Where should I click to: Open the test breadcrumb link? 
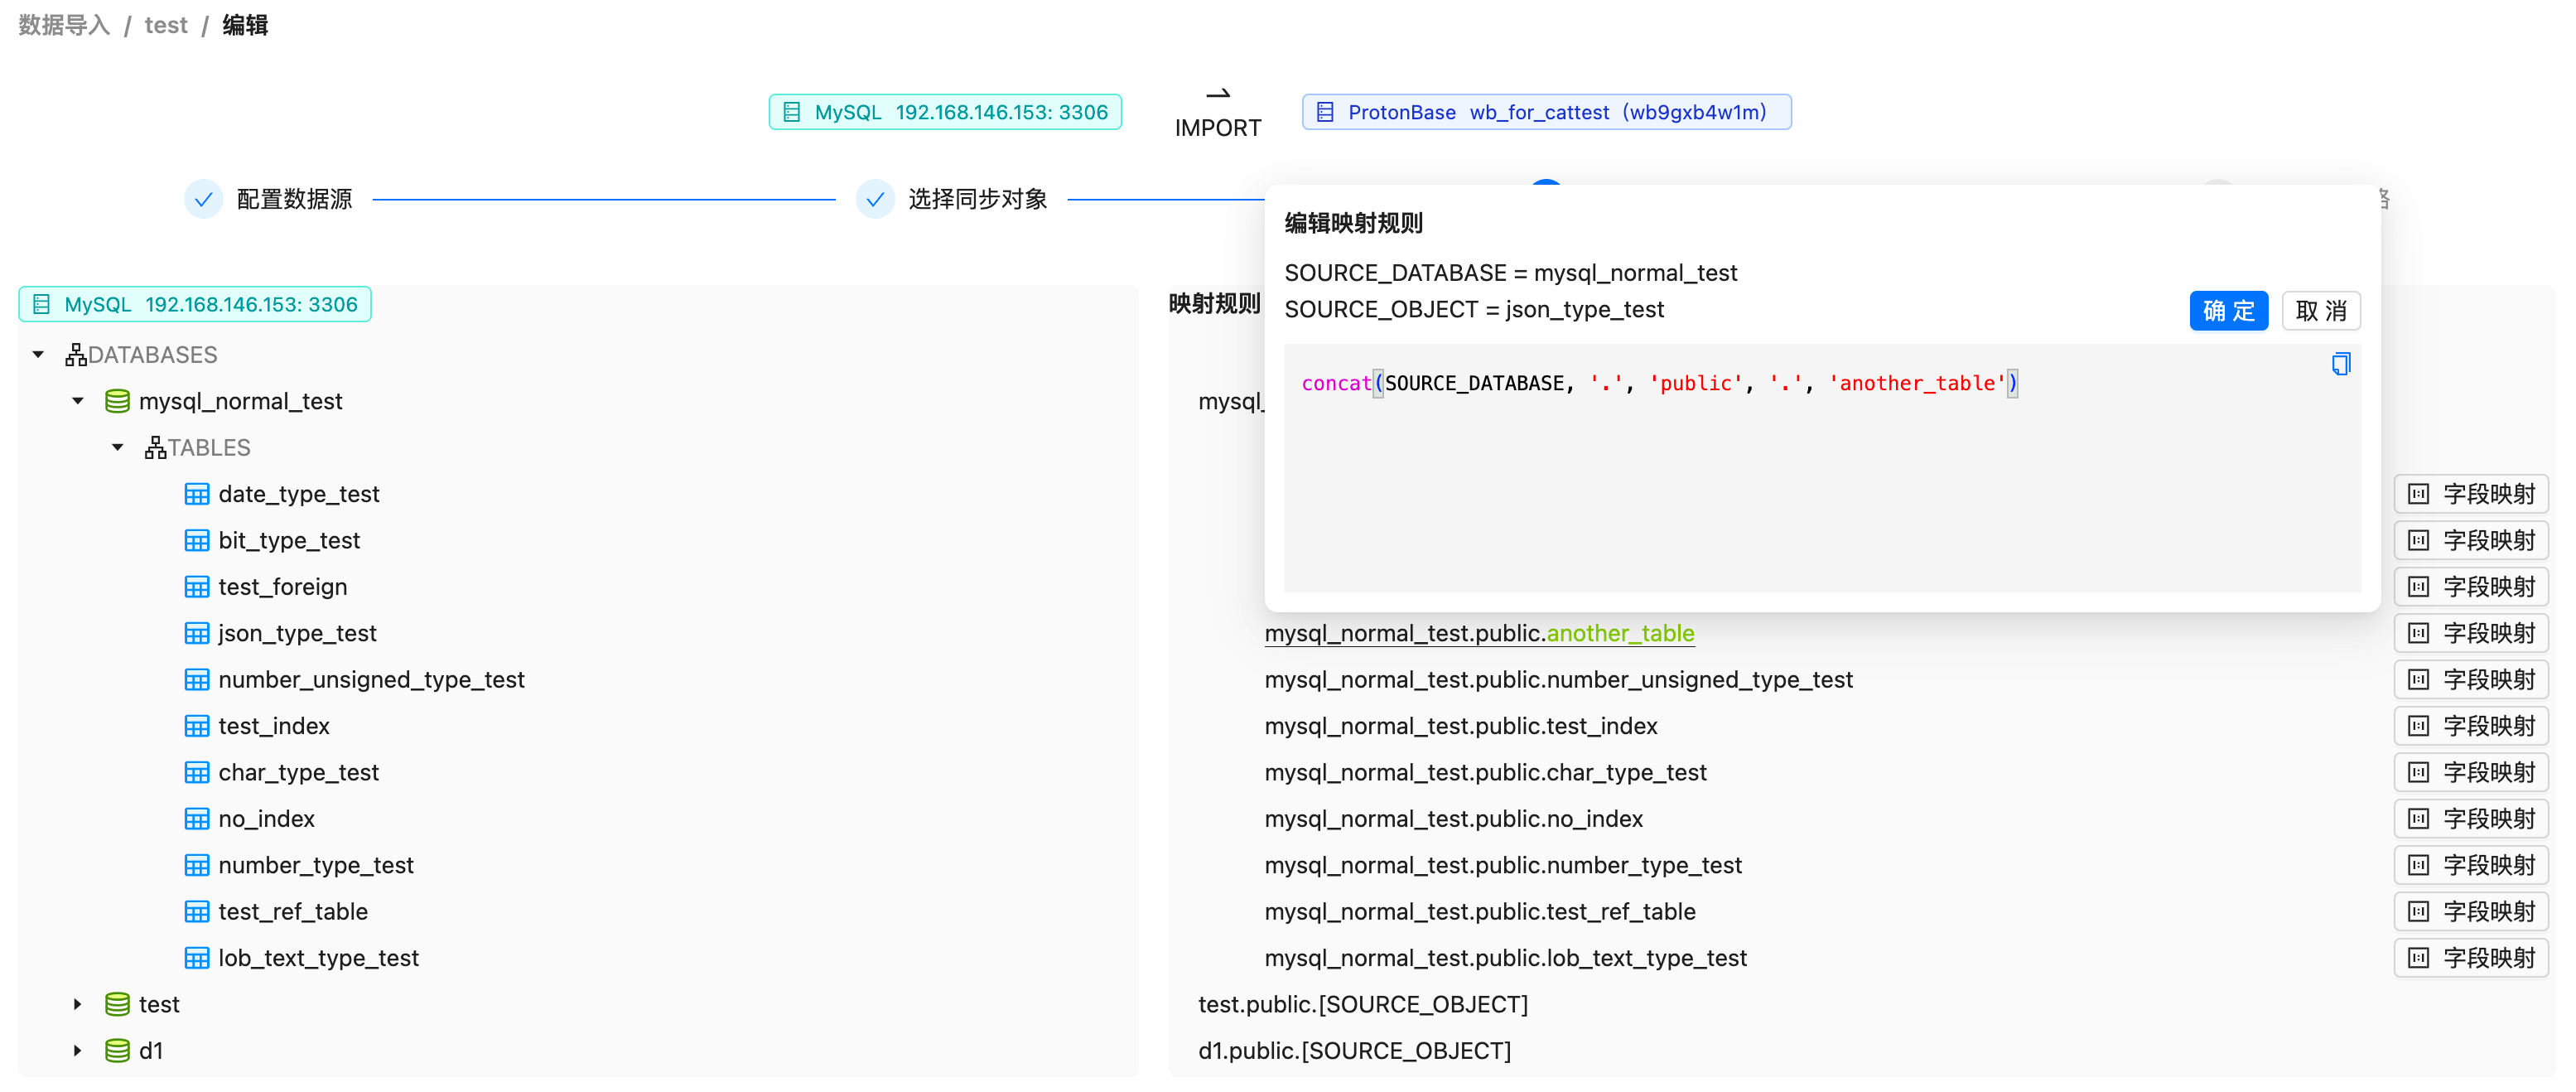click(x=166, y=25)
